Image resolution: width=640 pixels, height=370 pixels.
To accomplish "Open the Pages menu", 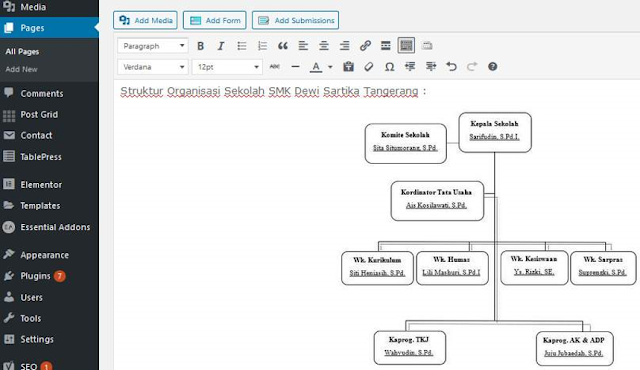I will (49, 28).
